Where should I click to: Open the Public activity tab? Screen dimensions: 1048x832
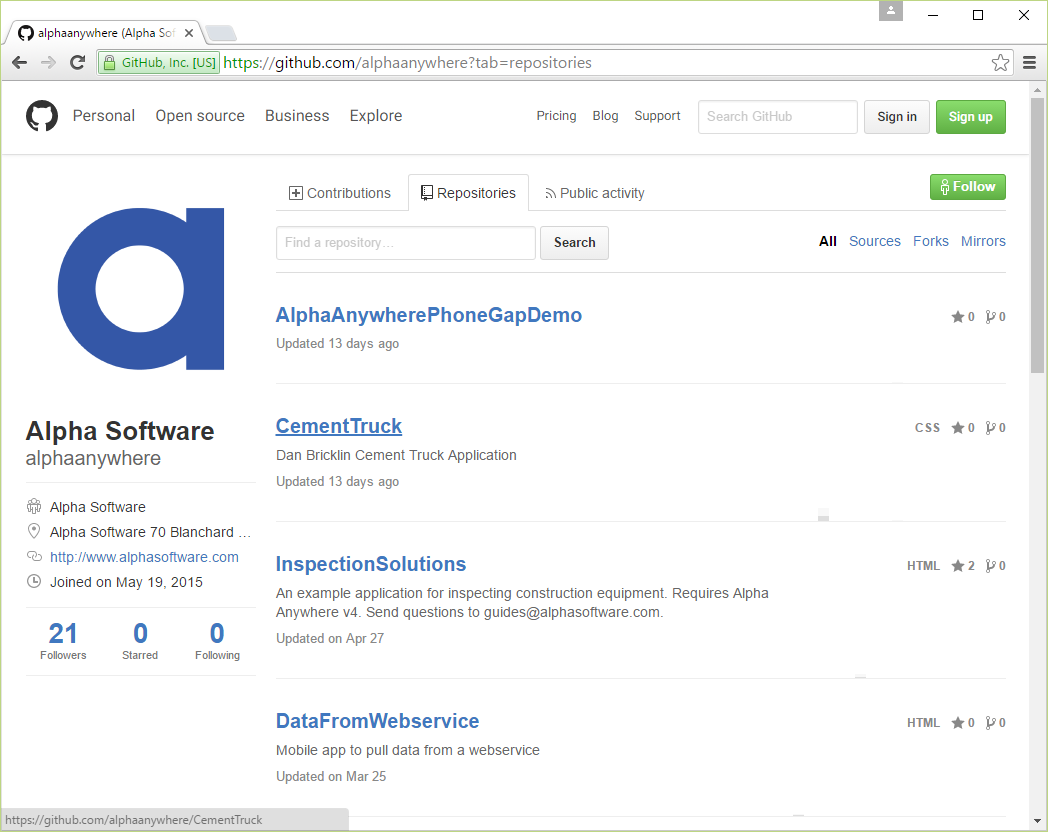[x=595, y=193]
